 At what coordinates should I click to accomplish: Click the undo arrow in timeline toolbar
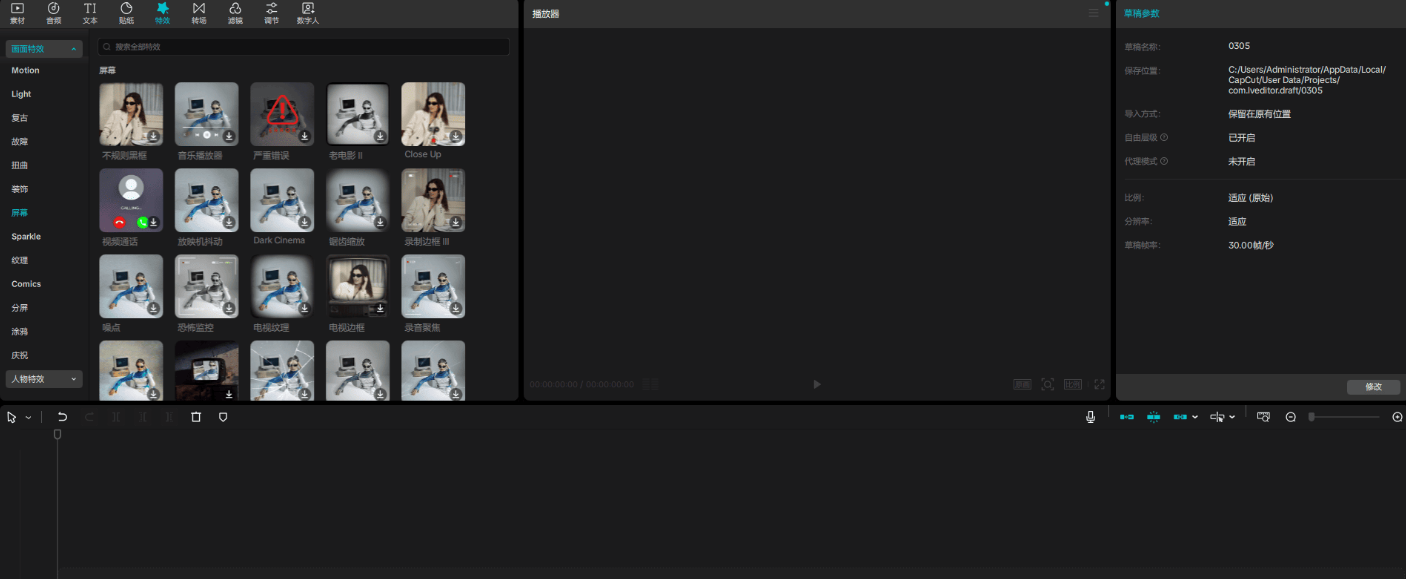pos(62,417)
